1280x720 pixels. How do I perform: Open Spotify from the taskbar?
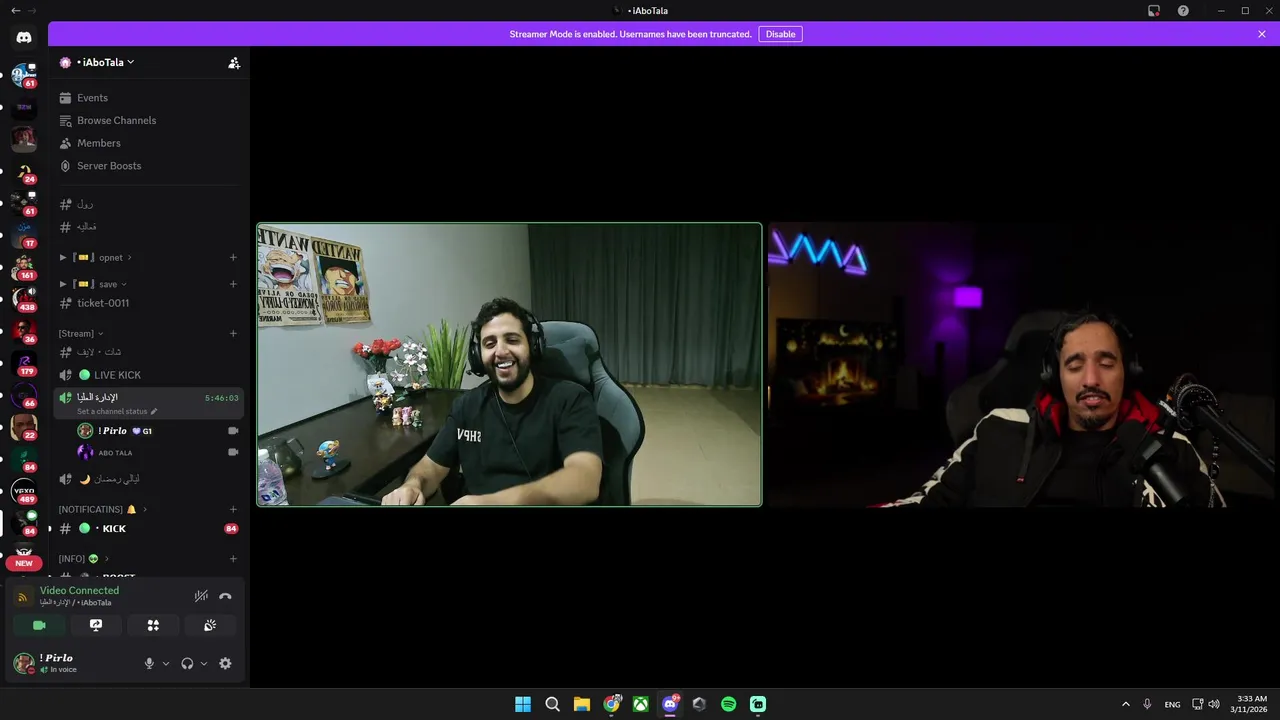tap(728, 704)
